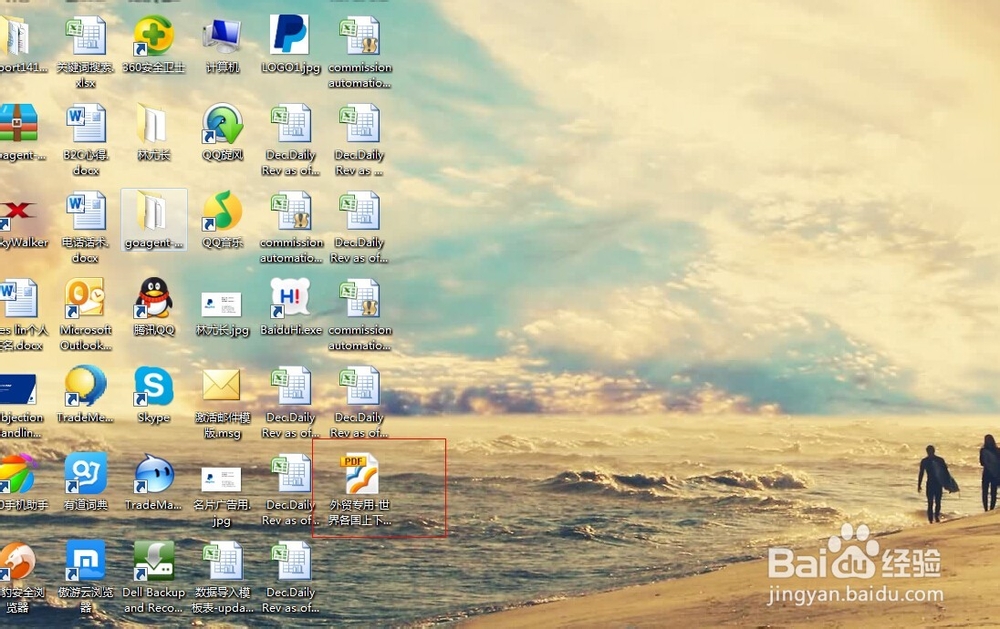This screenshot has height=629, width=1000.
Task: Select the Dec.Daily Rev file beside 数据导入模板表
Action: [x=291, y=561]
